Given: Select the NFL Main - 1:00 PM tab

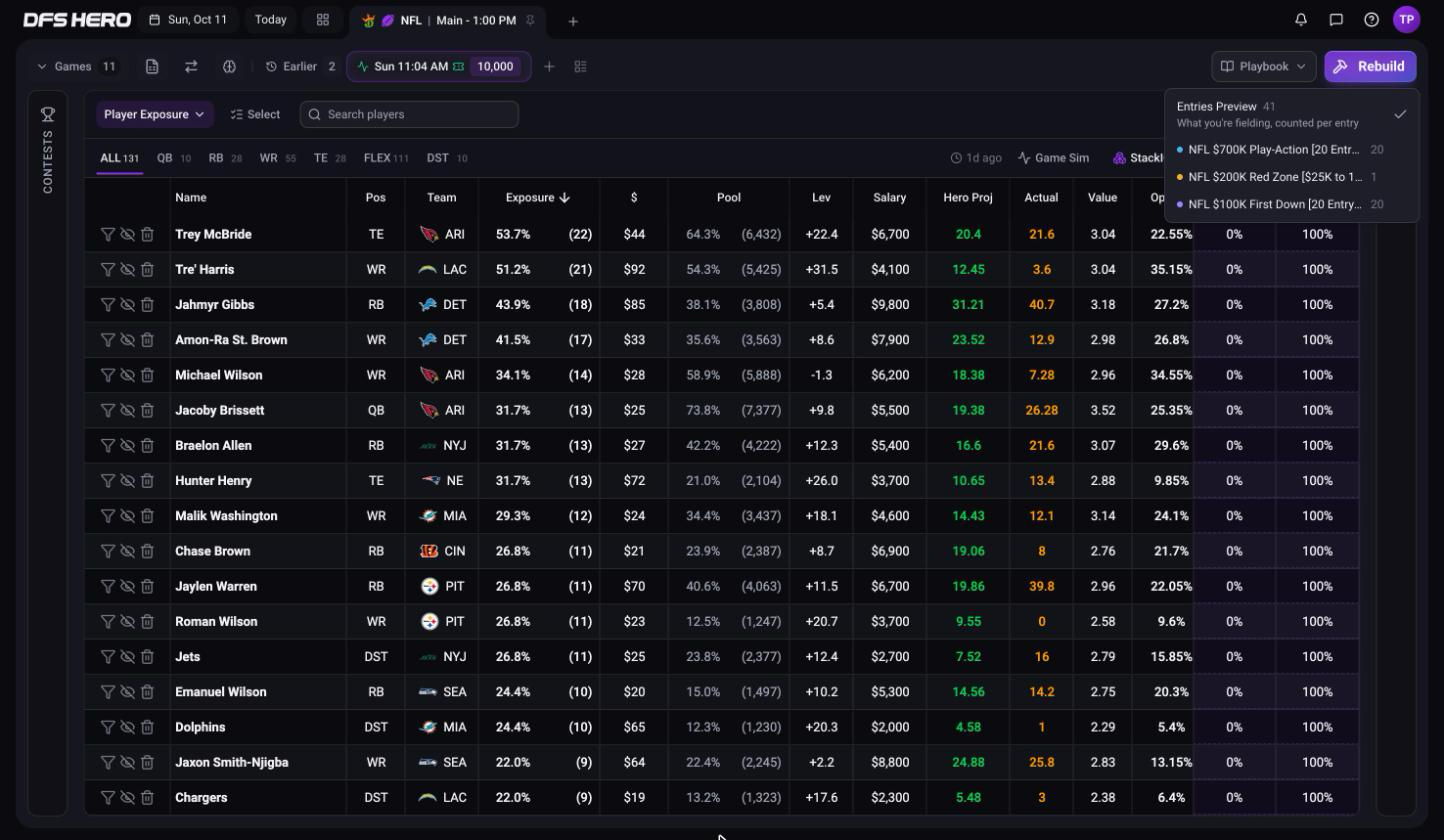Looking at the screenshot, I should 448,21.
